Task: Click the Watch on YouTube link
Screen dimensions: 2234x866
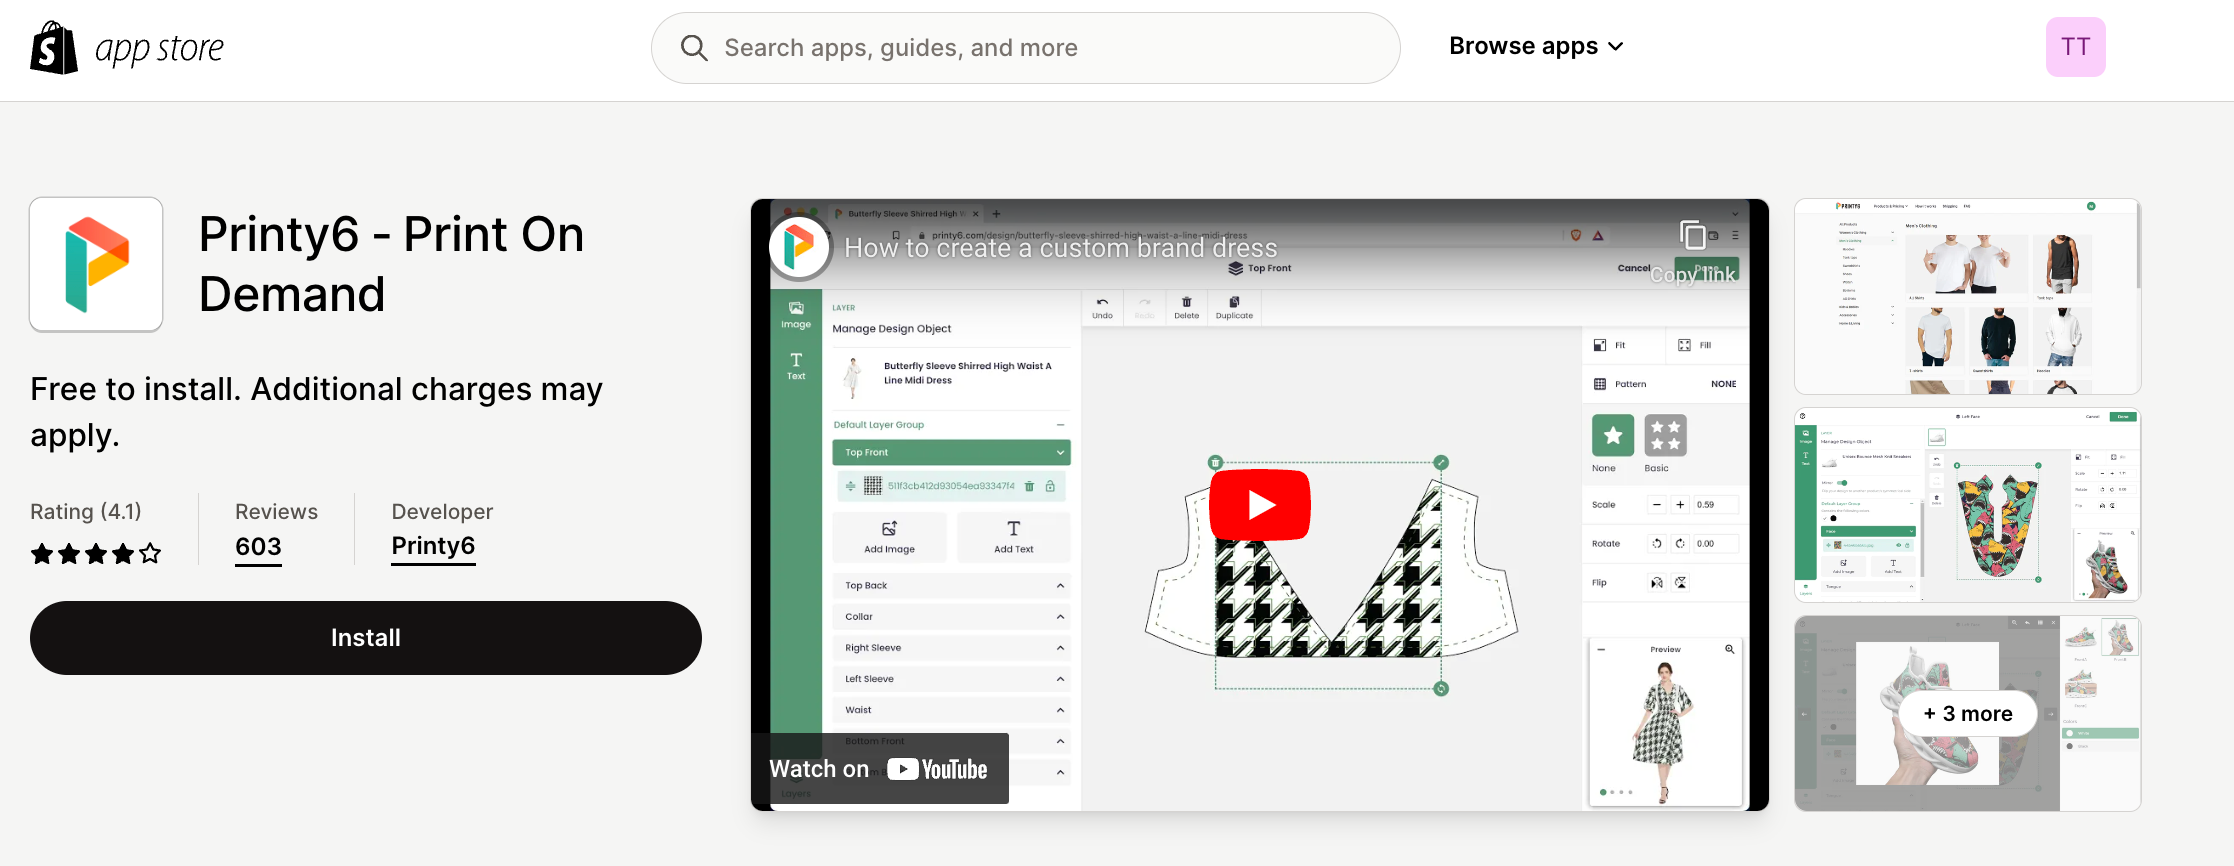Action: pyautogui.click(x=879, y=769)
